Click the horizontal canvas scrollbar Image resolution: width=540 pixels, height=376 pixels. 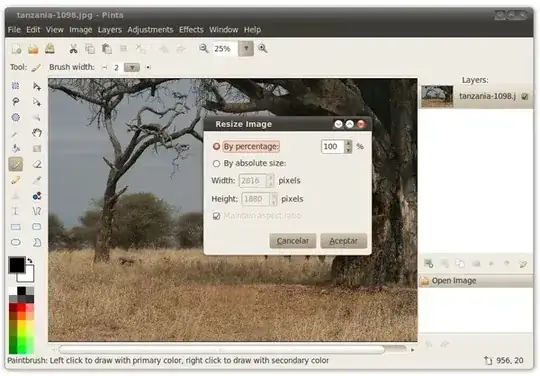[222, 350]
